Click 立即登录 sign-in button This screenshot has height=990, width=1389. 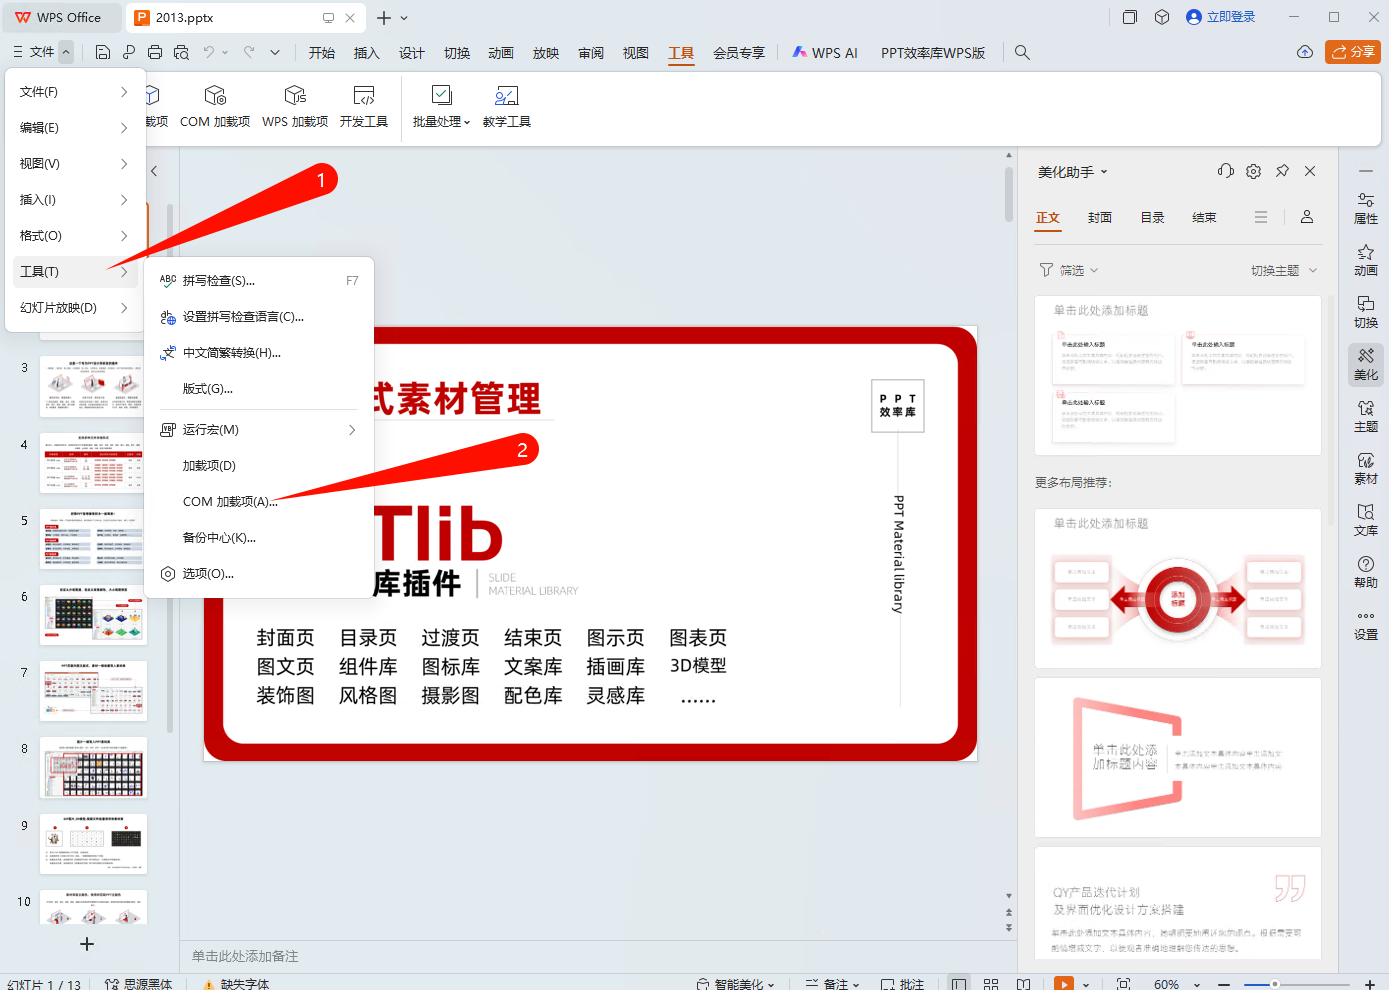[1220, 17]
